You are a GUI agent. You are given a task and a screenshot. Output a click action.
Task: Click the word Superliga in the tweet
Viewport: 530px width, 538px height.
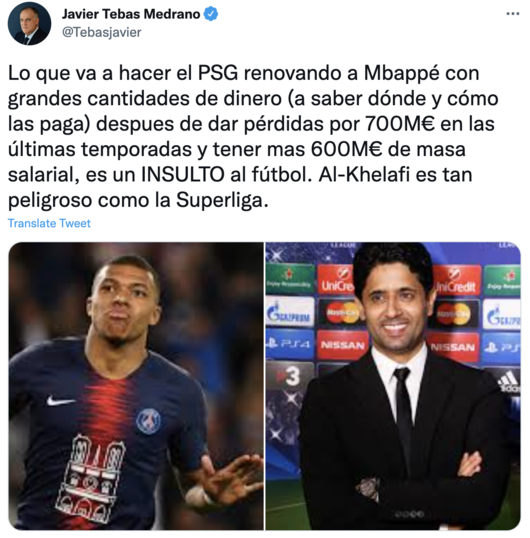click(x=222, y=201)
